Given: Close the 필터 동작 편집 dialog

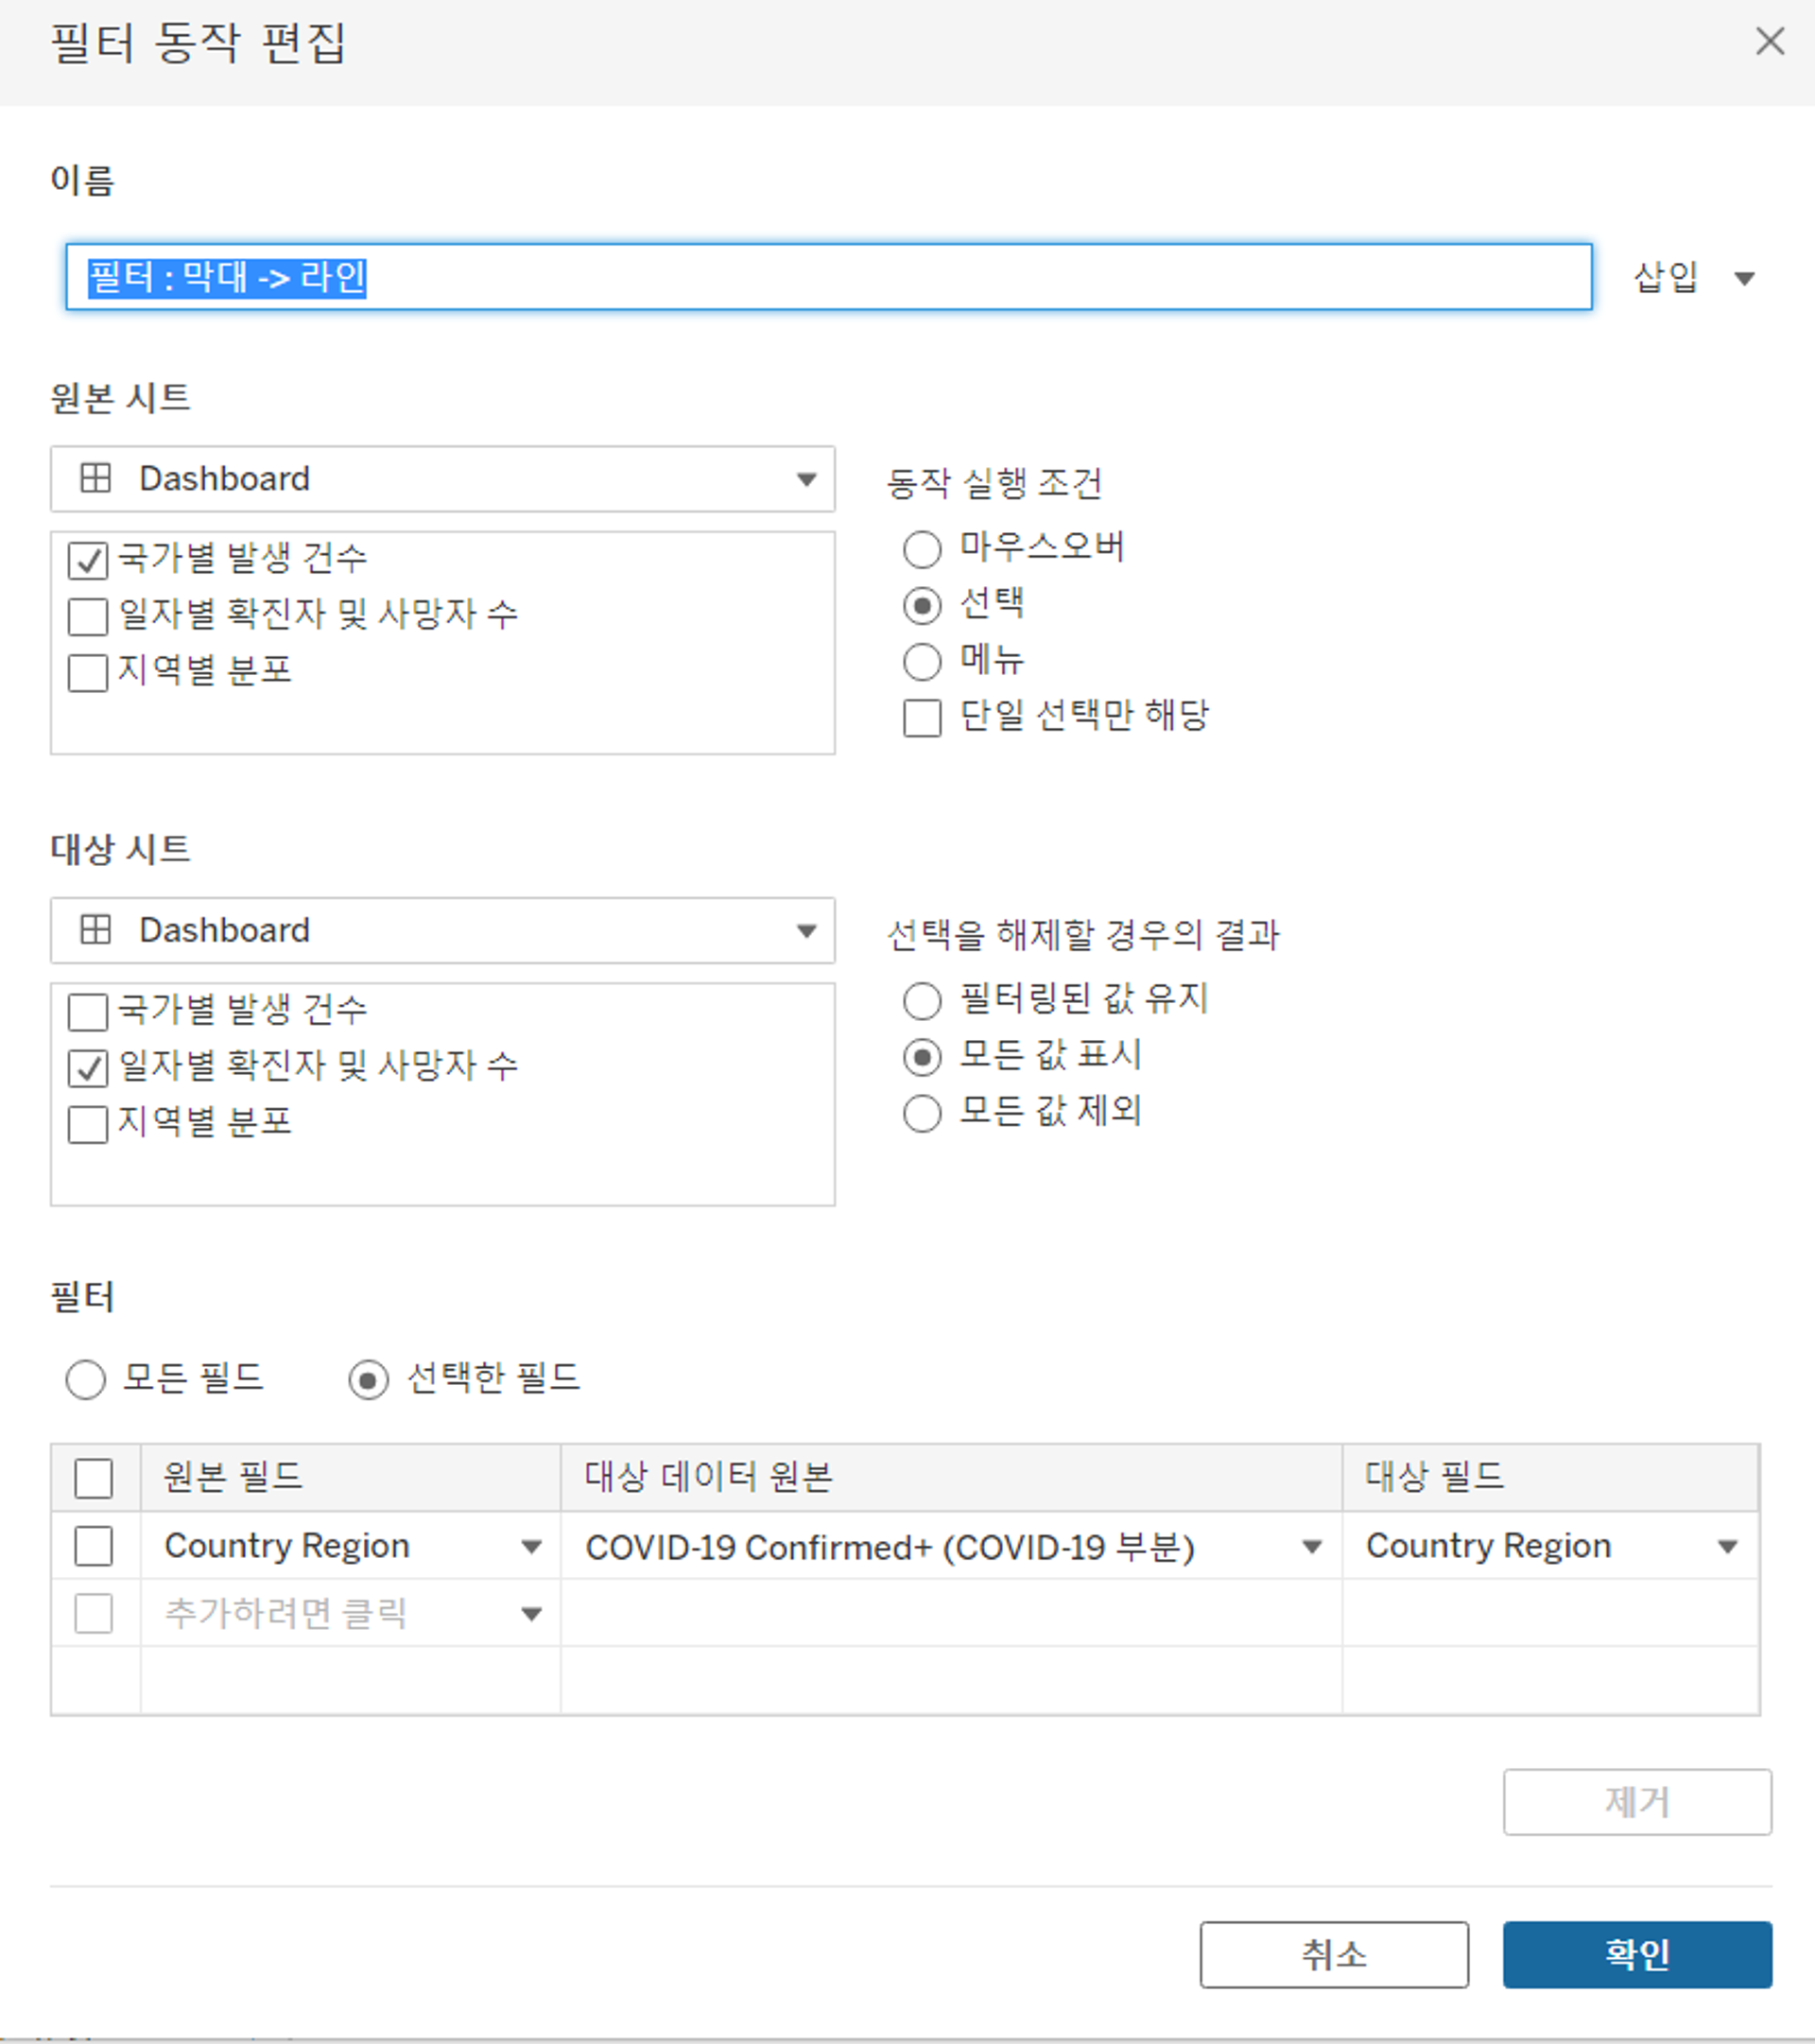Looking at the screenshot, I should click(1770, 41).
